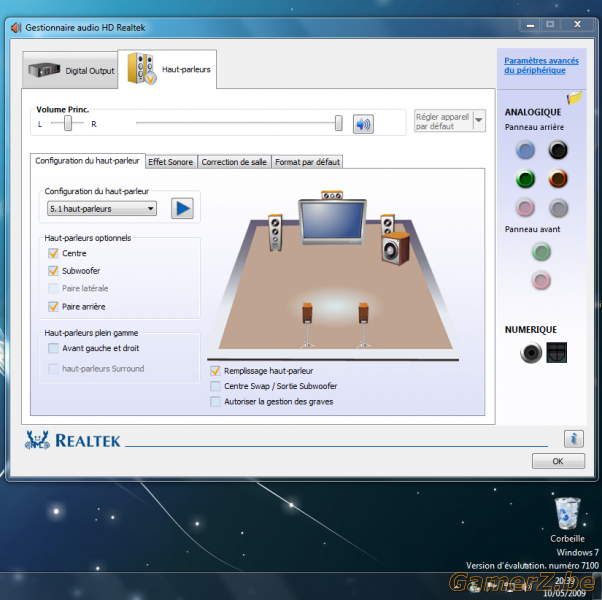Screen dimensions: 602x600
Task: Enable Autoriser la gestion des graves
Action: point(215,402)
